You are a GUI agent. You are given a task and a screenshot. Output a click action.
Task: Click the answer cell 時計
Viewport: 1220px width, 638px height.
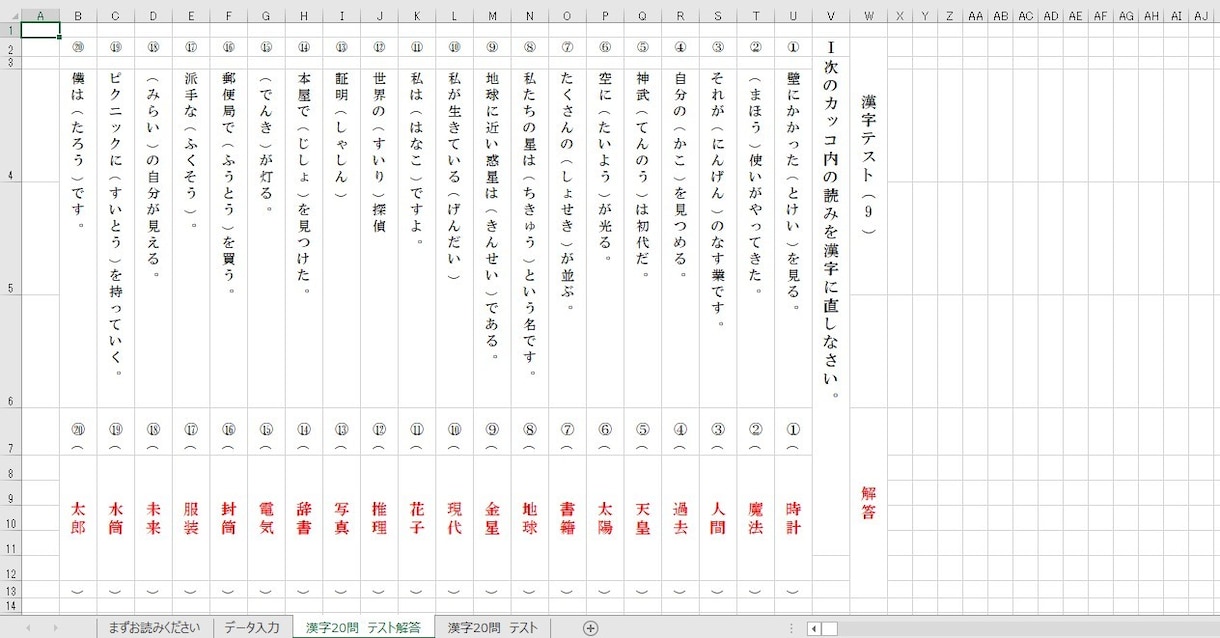pyautogui.click(x=793, y=518)
